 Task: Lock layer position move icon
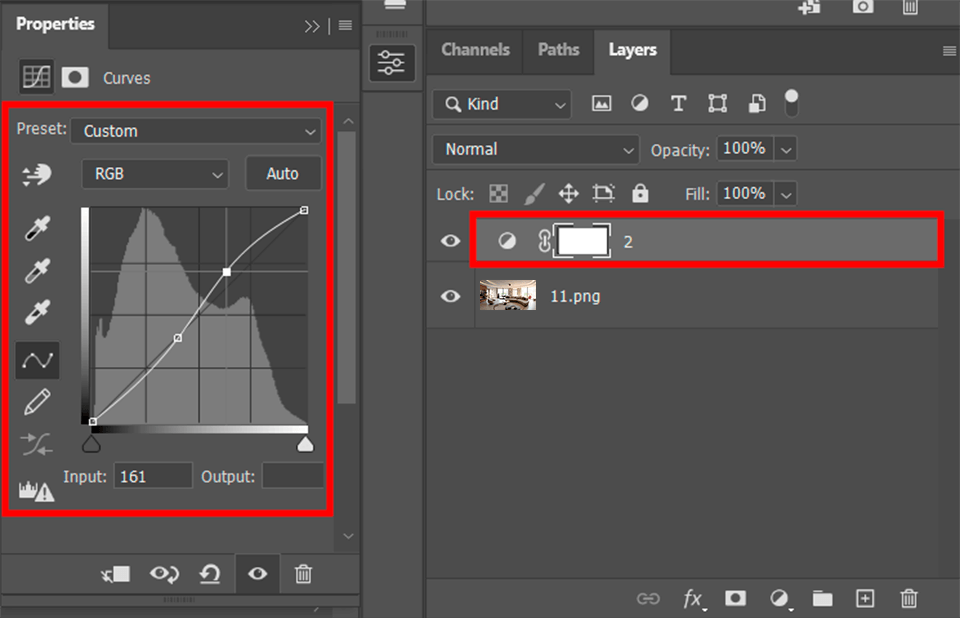(569, 194)
